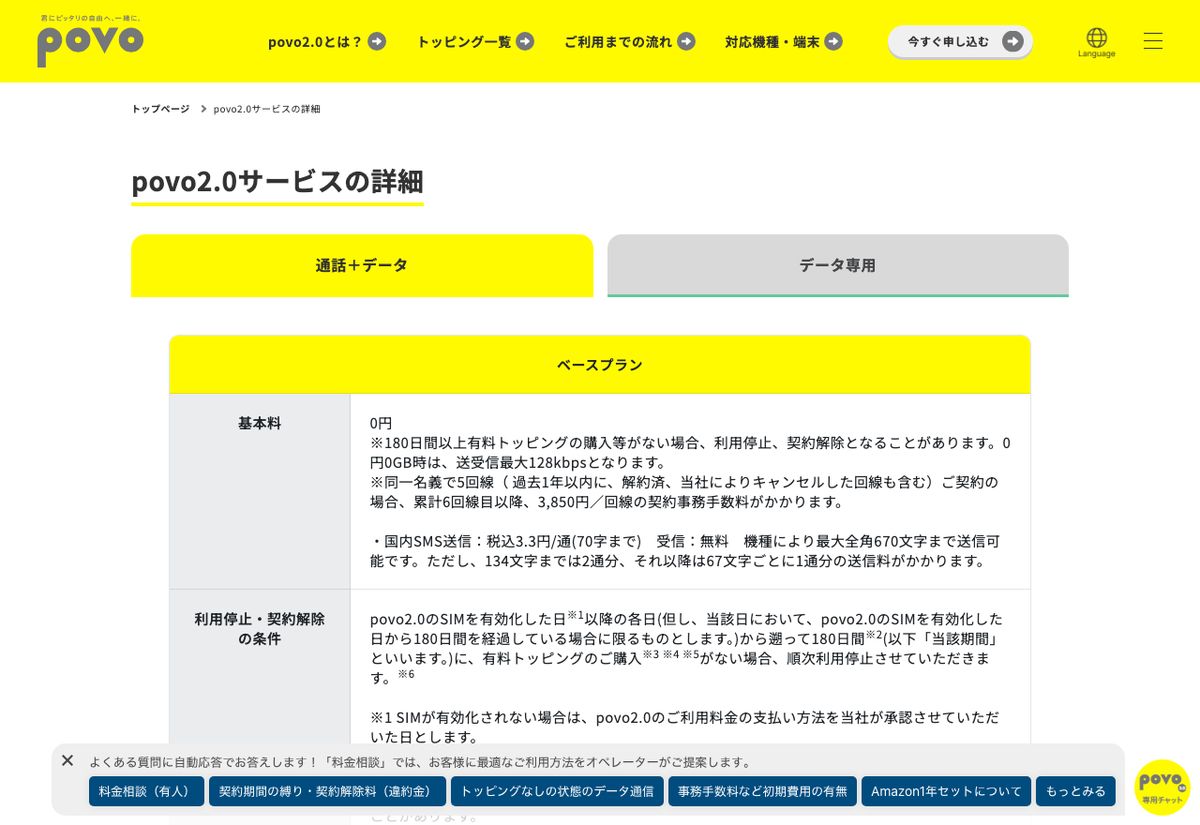Image resolution: width=1200 pixels, height=825 pixels.
Task: Click the chat bar よくある質問 description text
Action: [420, 762]
